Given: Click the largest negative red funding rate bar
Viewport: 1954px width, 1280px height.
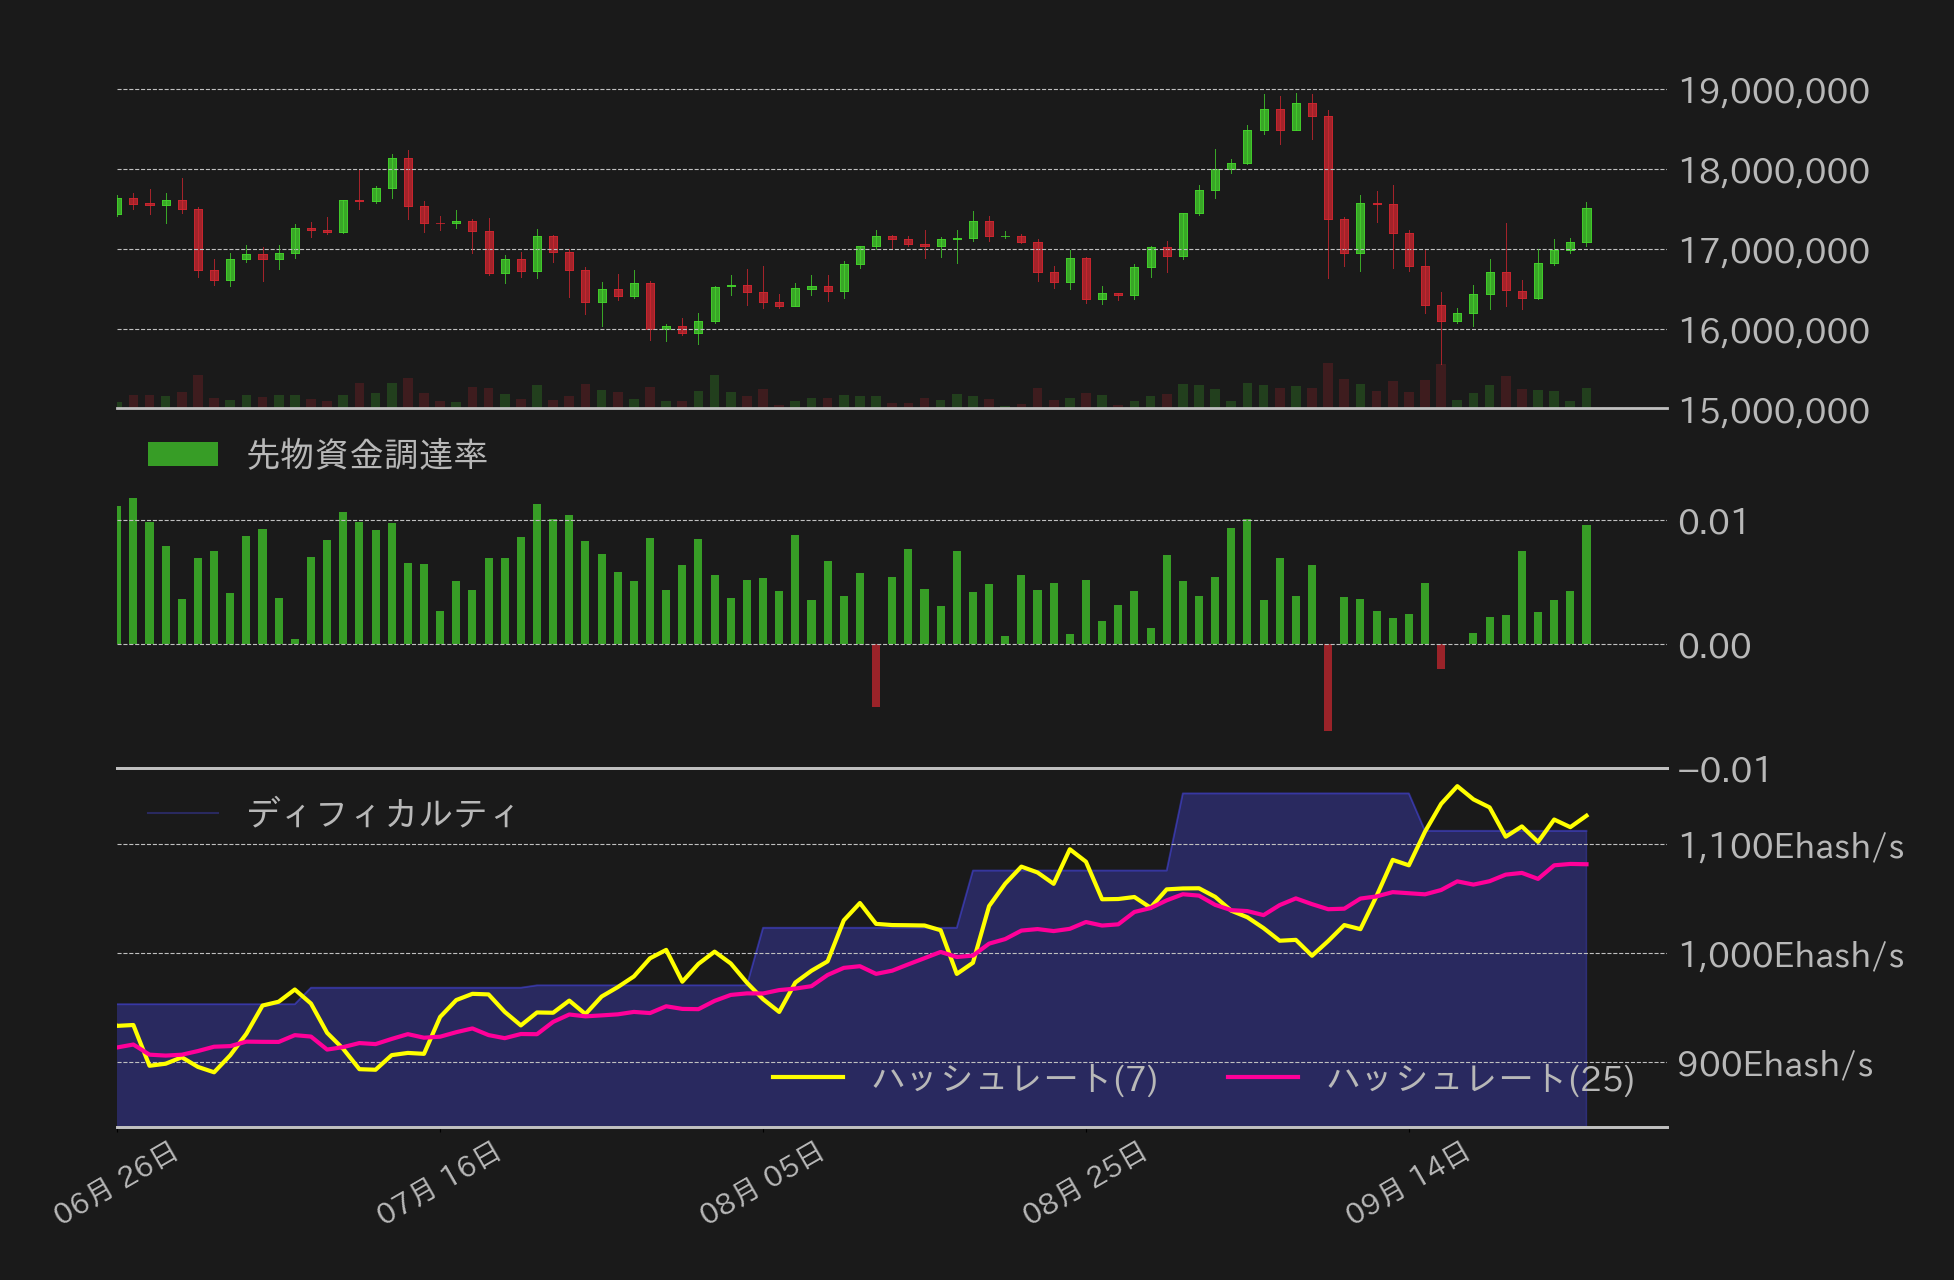Looking at the screenshot, I should click(1328, 688).
